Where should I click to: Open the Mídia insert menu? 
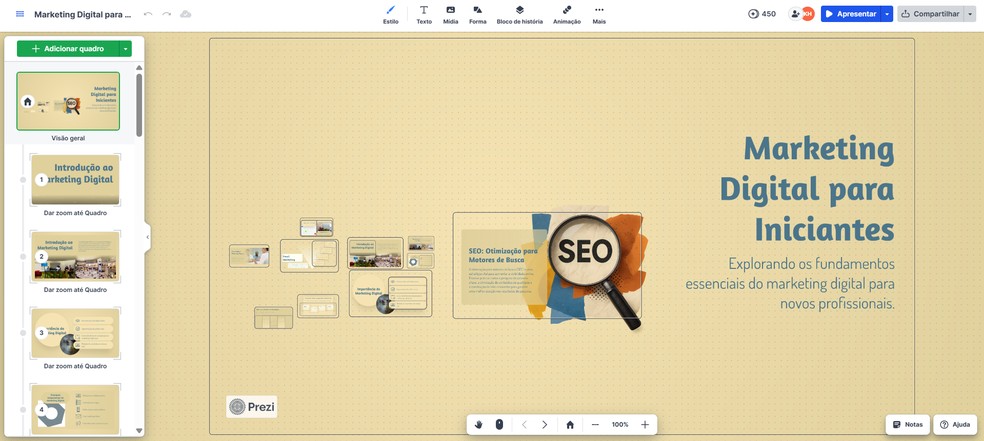[x=451, y=15]
